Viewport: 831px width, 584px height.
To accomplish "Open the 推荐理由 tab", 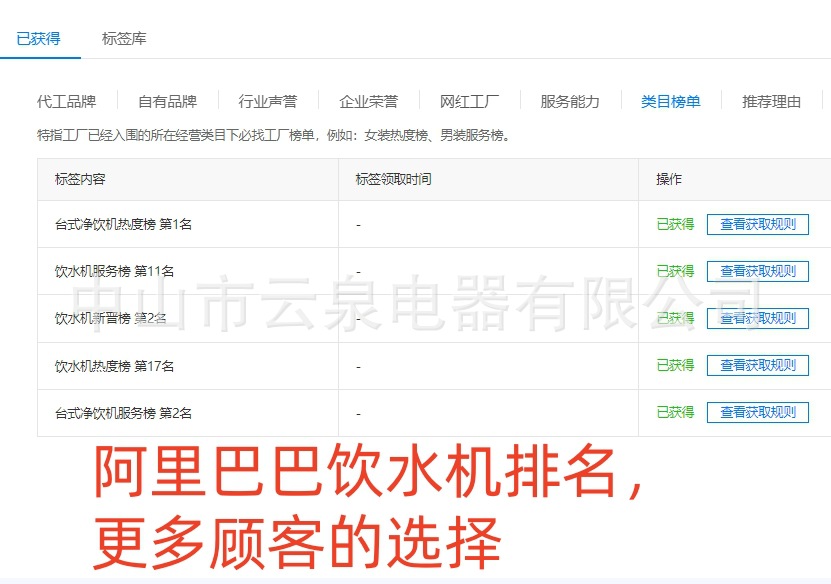I will click(x=772, y=101).
